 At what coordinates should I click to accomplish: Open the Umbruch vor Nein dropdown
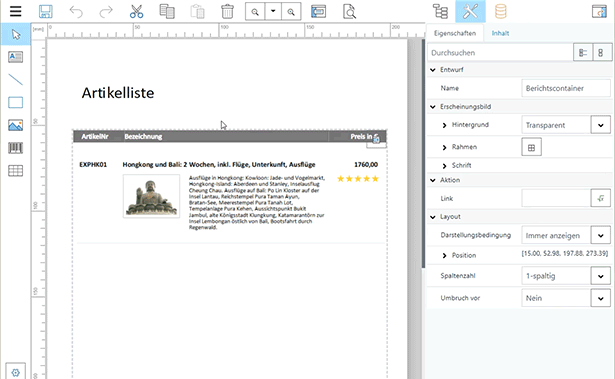(x=600, y=298)
